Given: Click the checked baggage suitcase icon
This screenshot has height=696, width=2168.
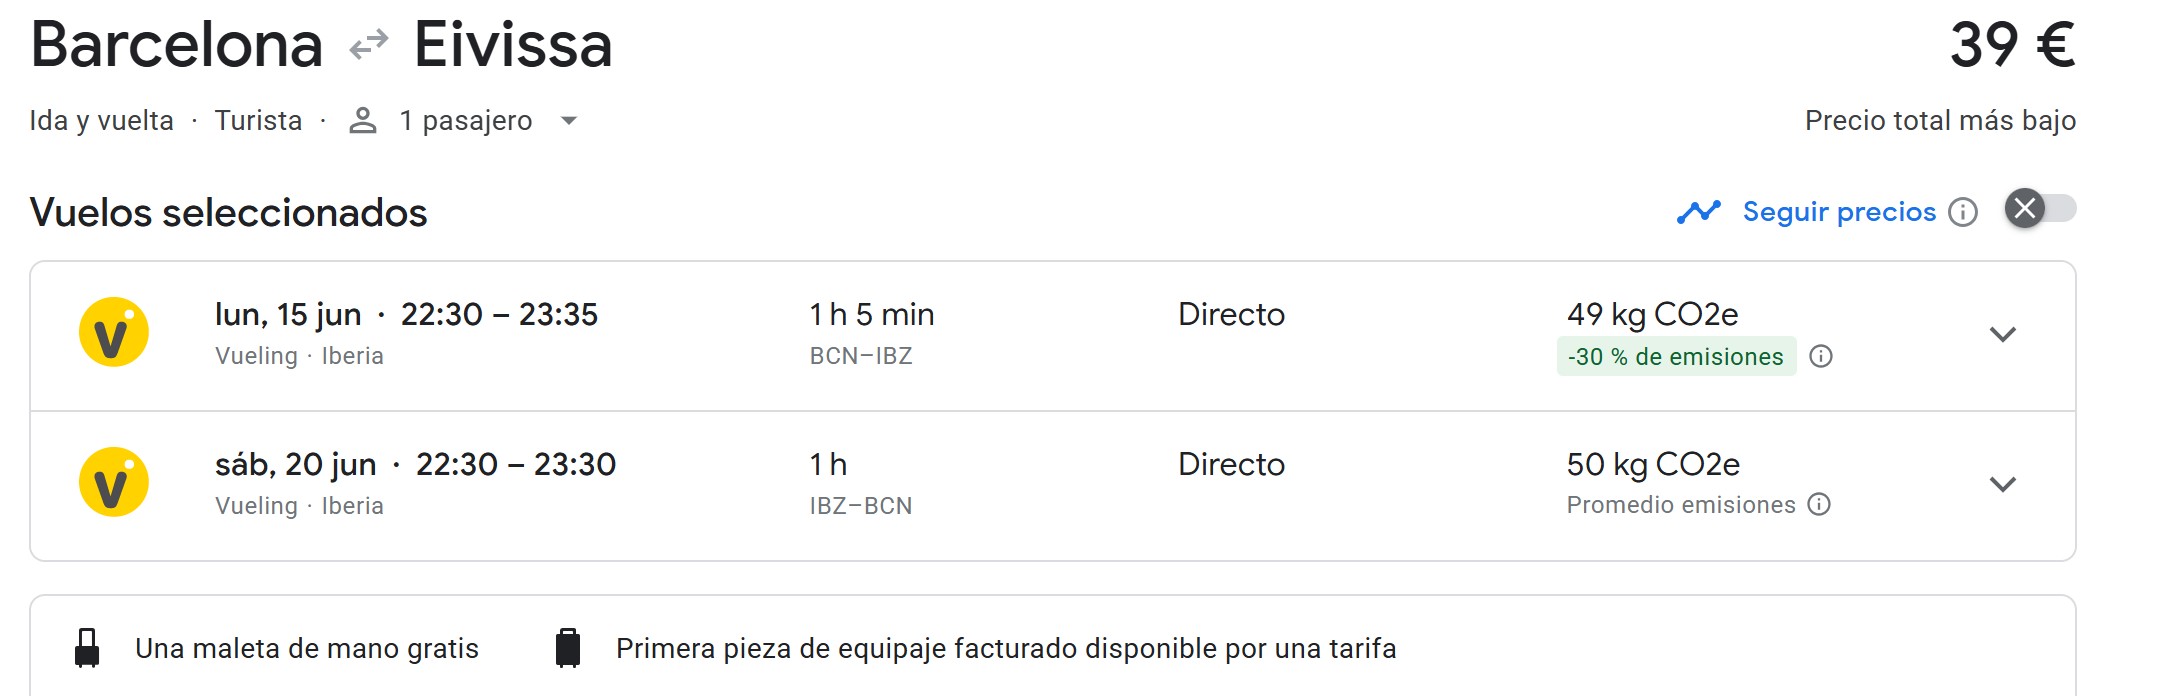Looking at the screenshot, I should coord(567,648).
